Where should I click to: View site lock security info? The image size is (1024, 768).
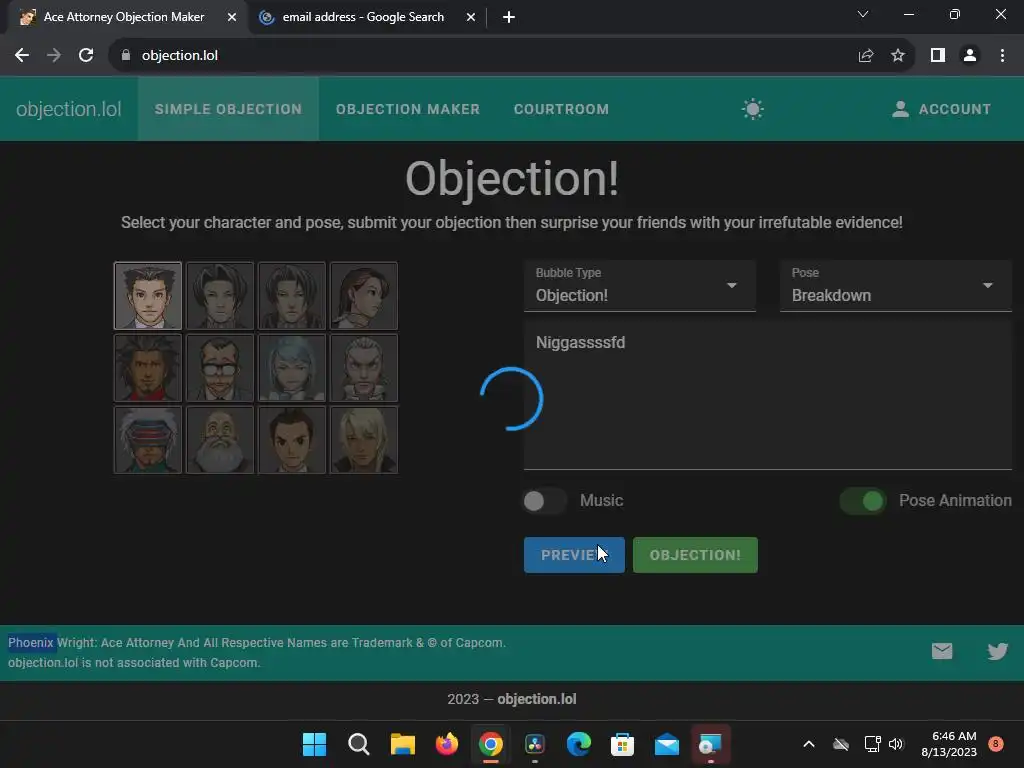[x=126, y=56]
